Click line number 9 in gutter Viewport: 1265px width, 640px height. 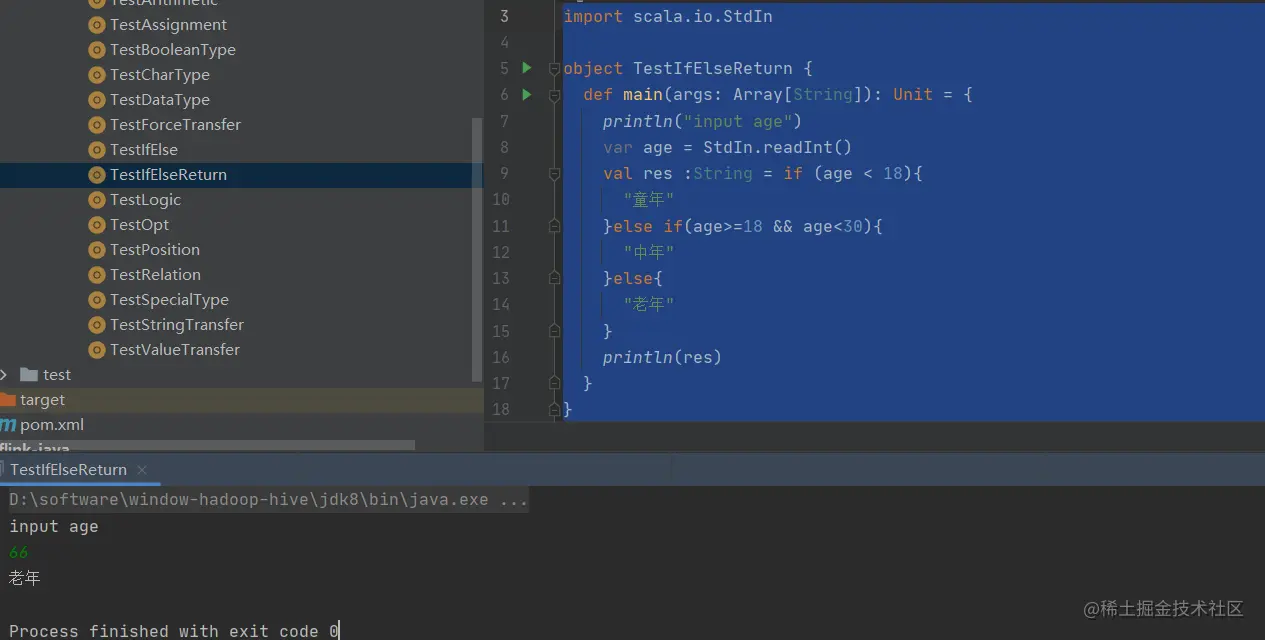click(x=504, y=173)
